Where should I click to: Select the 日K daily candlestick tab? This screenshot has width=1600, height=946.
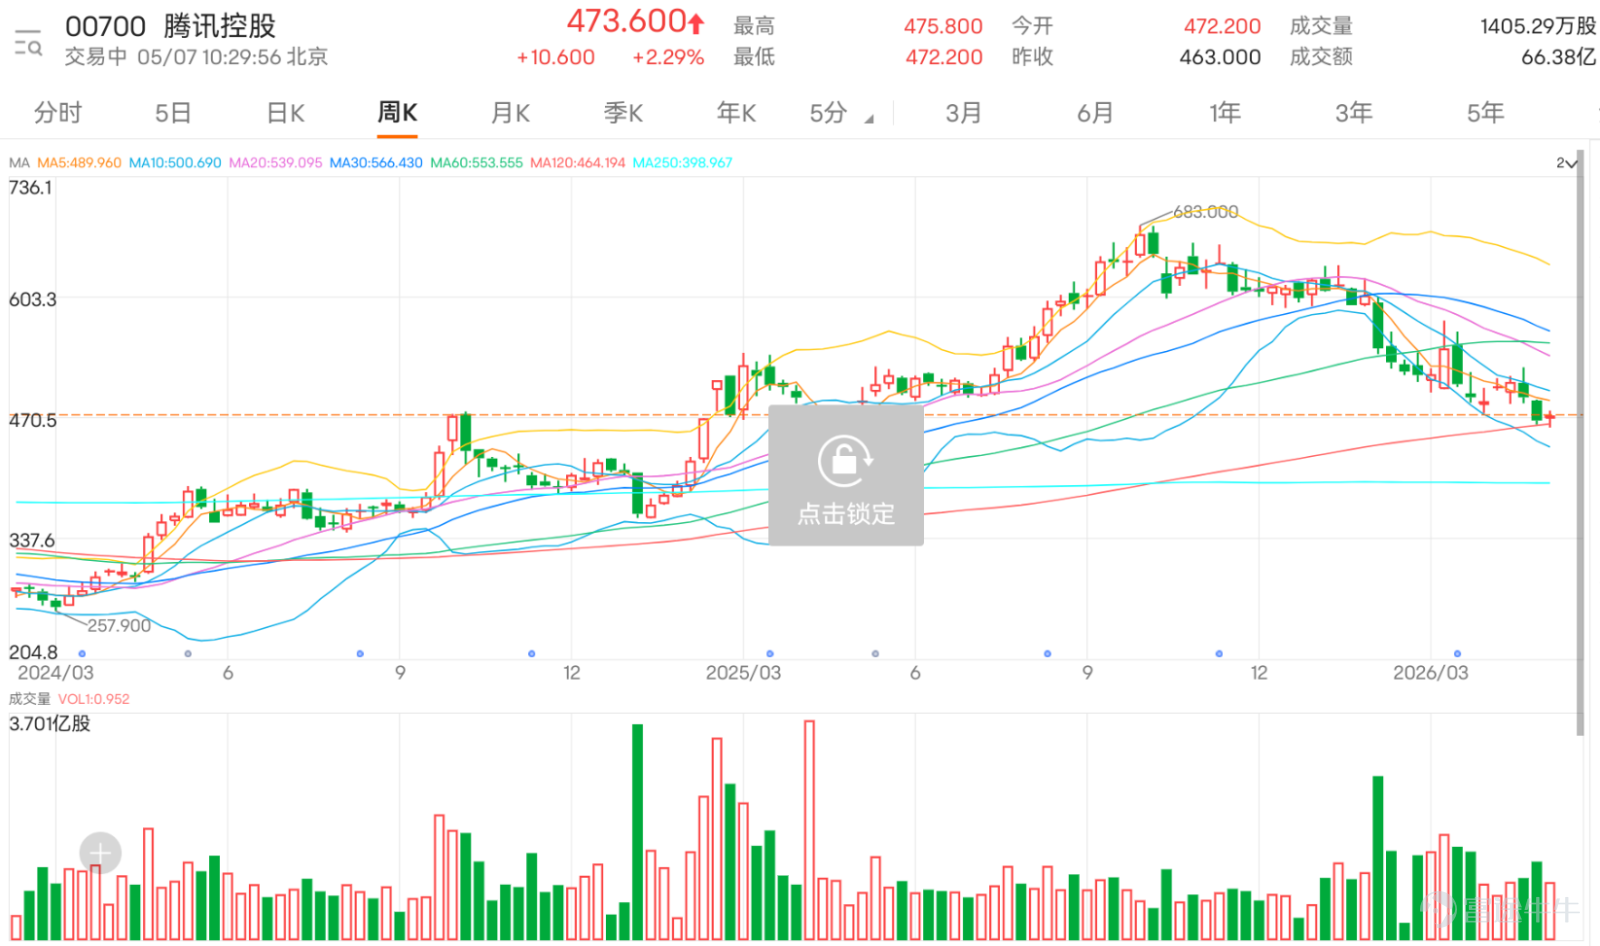click(x=286, y=113)
